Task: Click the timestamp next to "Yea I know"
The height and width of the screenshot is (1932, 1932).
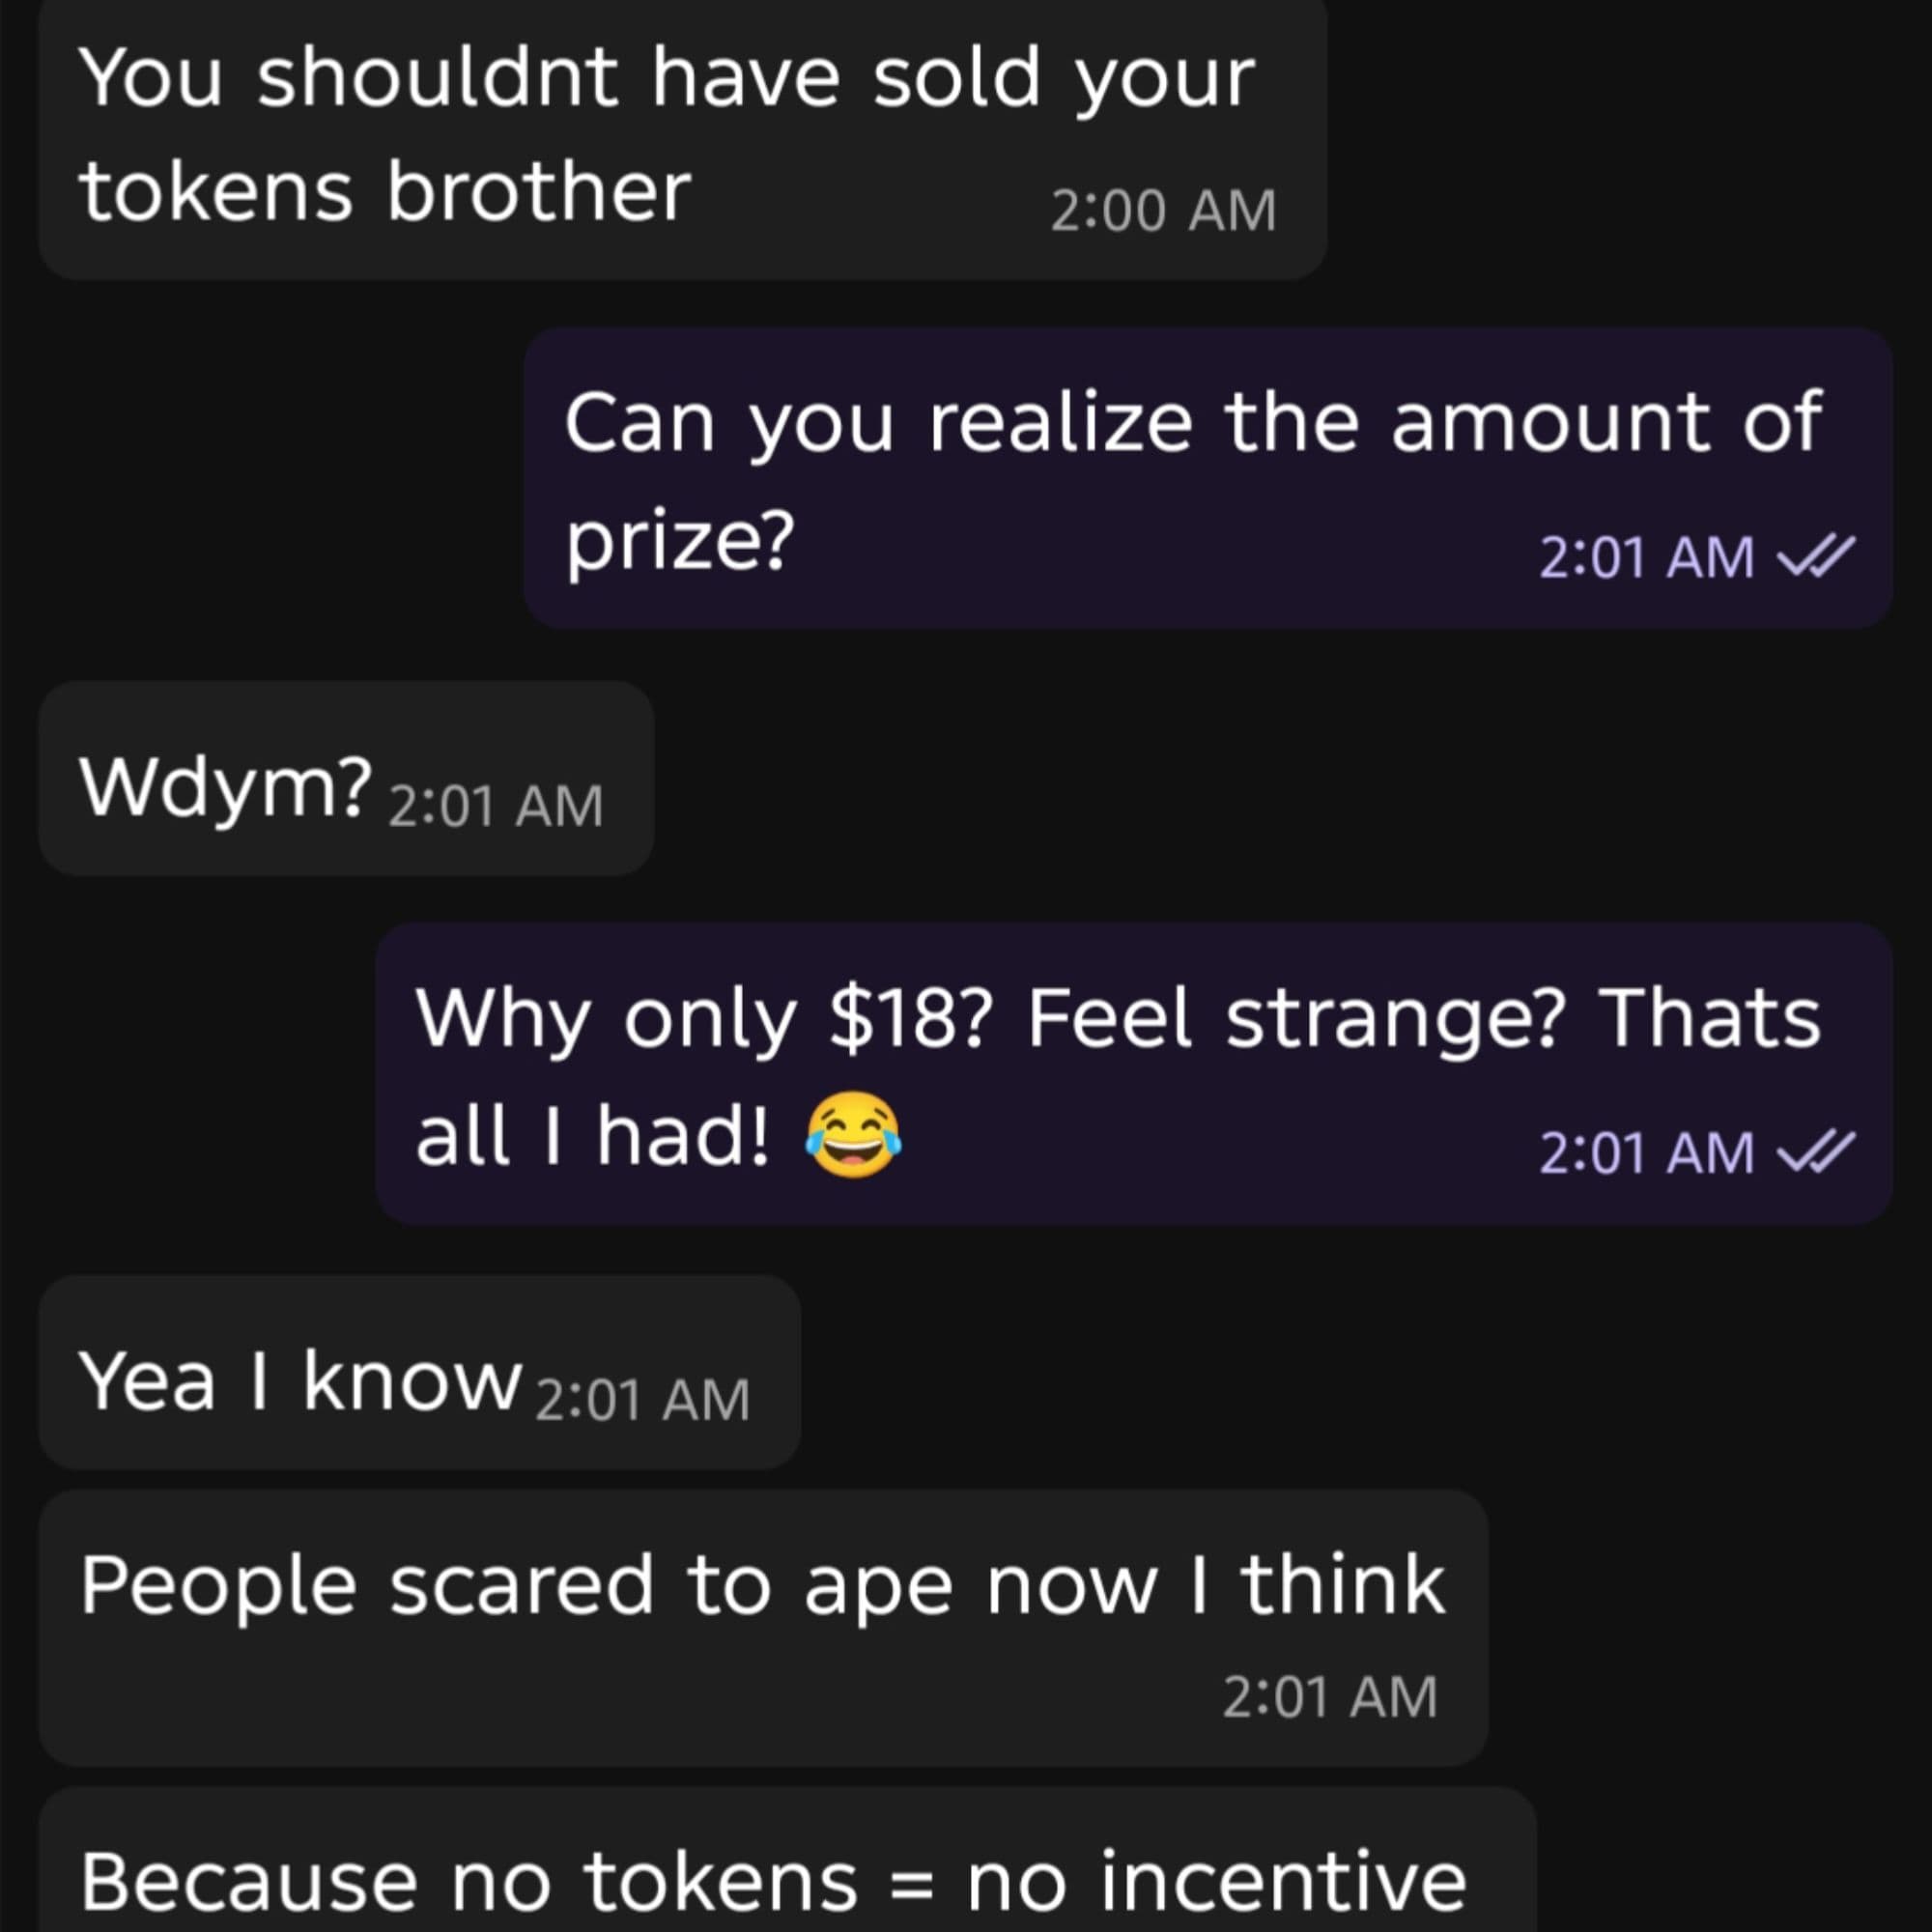Action: point(642,1399)
